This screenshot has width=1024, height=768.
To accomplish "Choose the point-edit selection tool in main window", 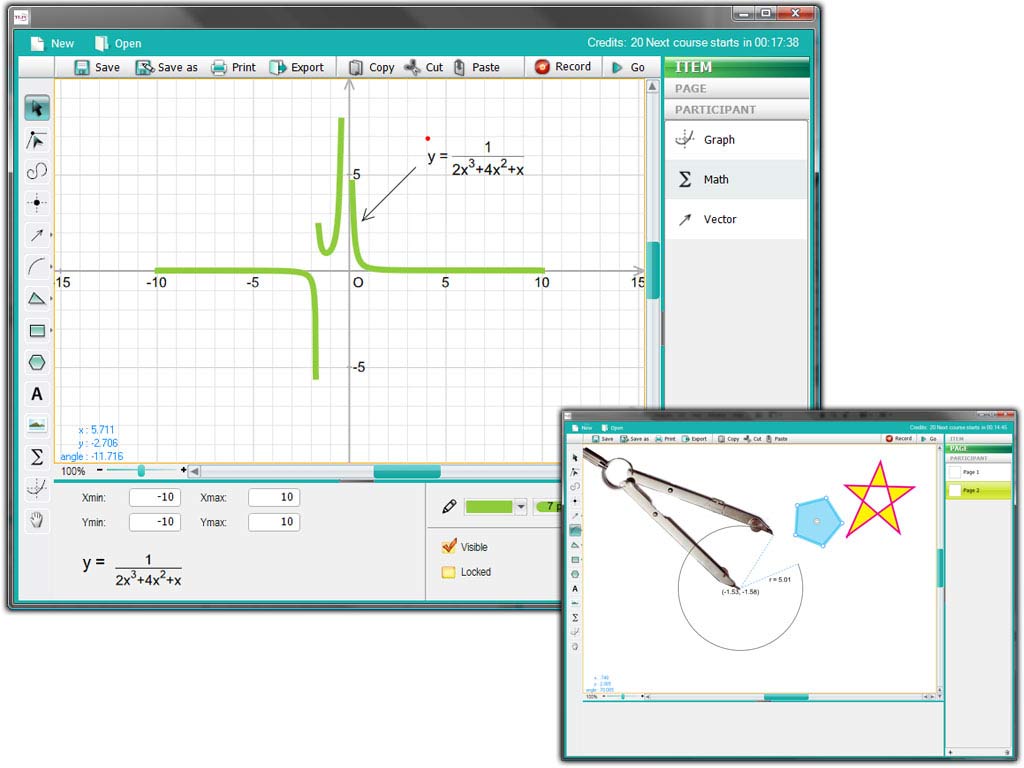I will [37, 140].
